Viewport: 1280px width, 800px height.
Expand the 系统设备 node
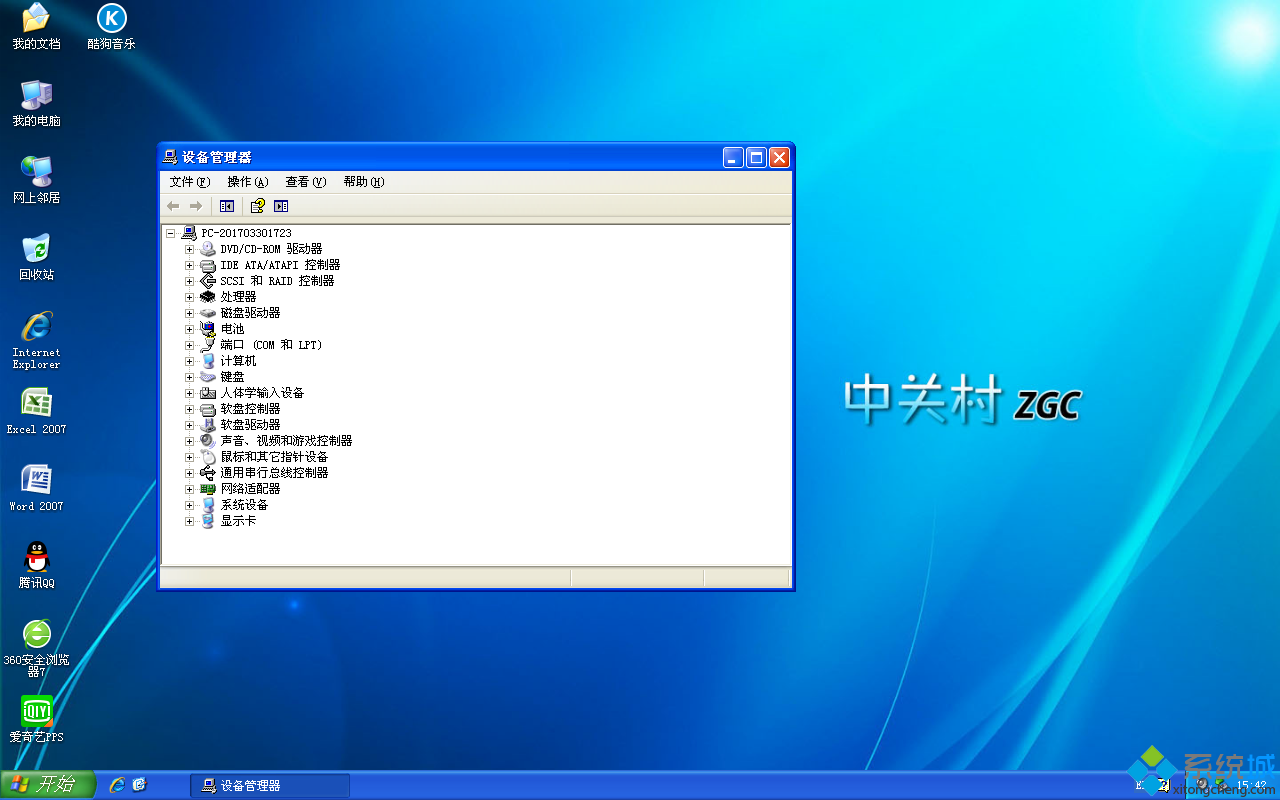point(189,505)
